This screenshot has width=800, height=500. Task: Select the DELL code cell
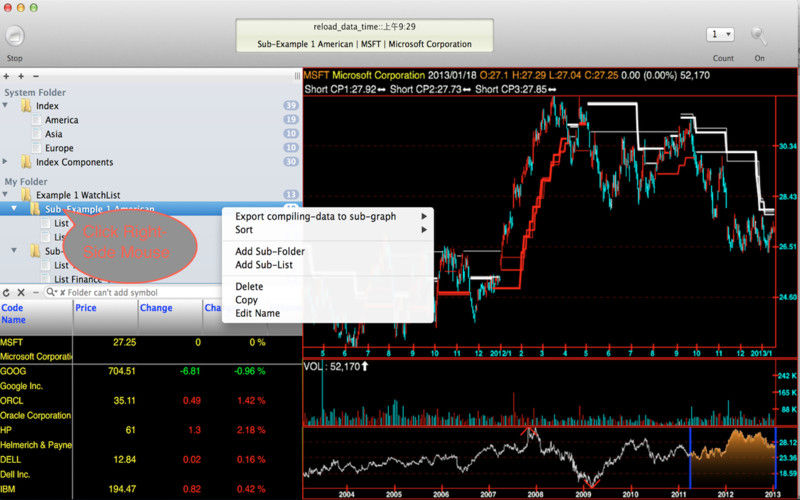[11, 460]
